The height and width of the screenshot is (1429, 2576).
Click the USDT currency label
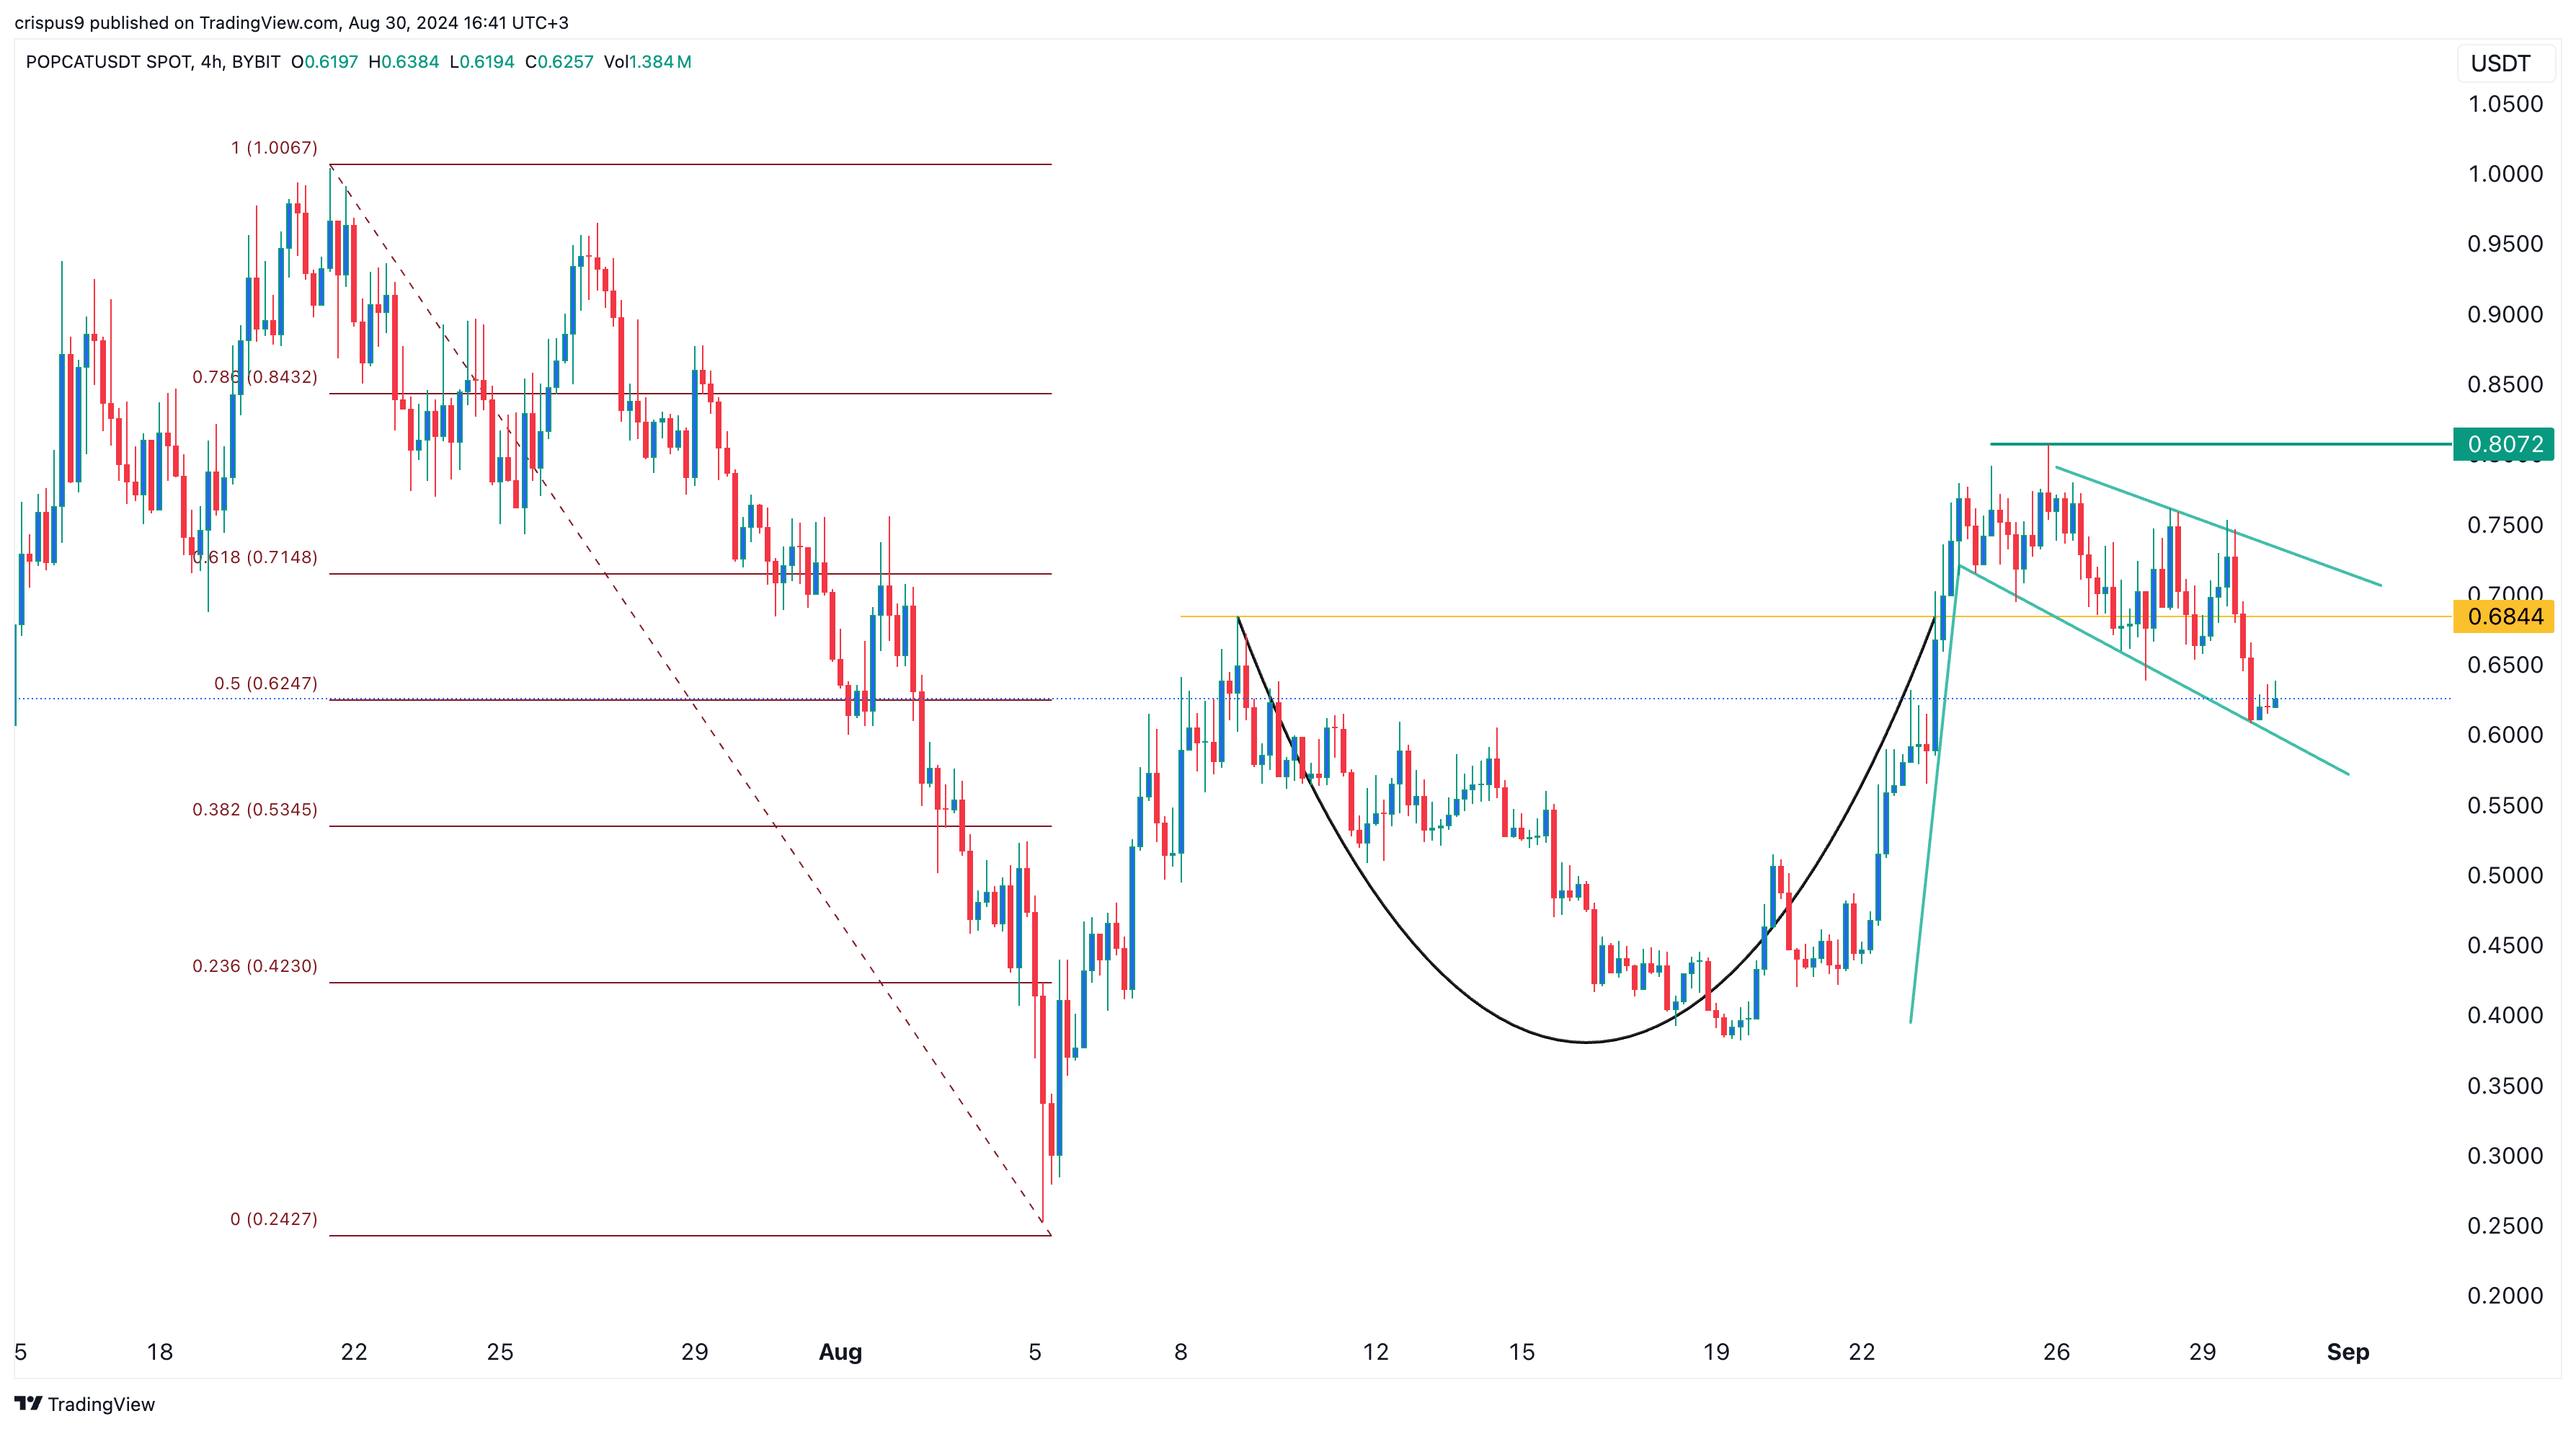pos(2500,63)
